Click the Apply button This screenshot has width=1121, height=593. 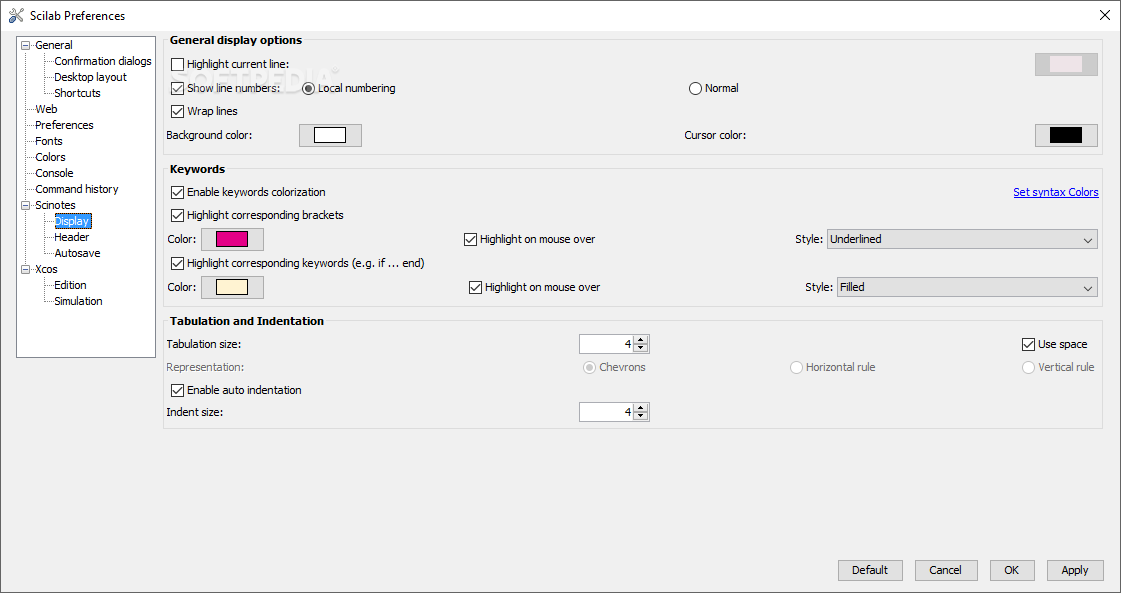(1075, 570)
